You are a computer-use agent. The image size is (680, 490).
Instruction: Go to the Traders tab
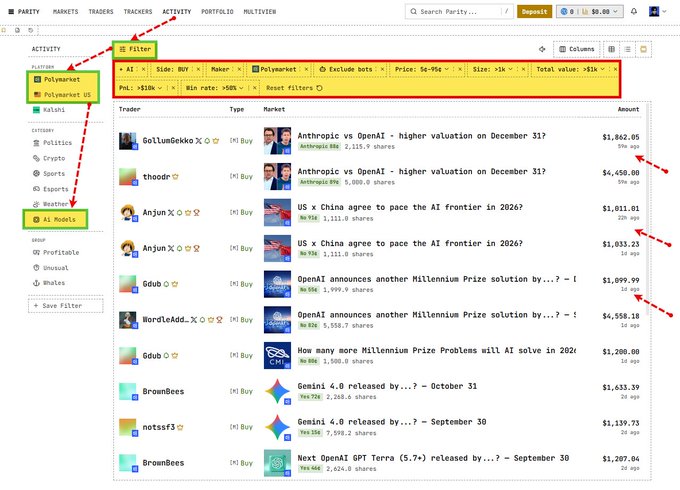pos(101,12)
